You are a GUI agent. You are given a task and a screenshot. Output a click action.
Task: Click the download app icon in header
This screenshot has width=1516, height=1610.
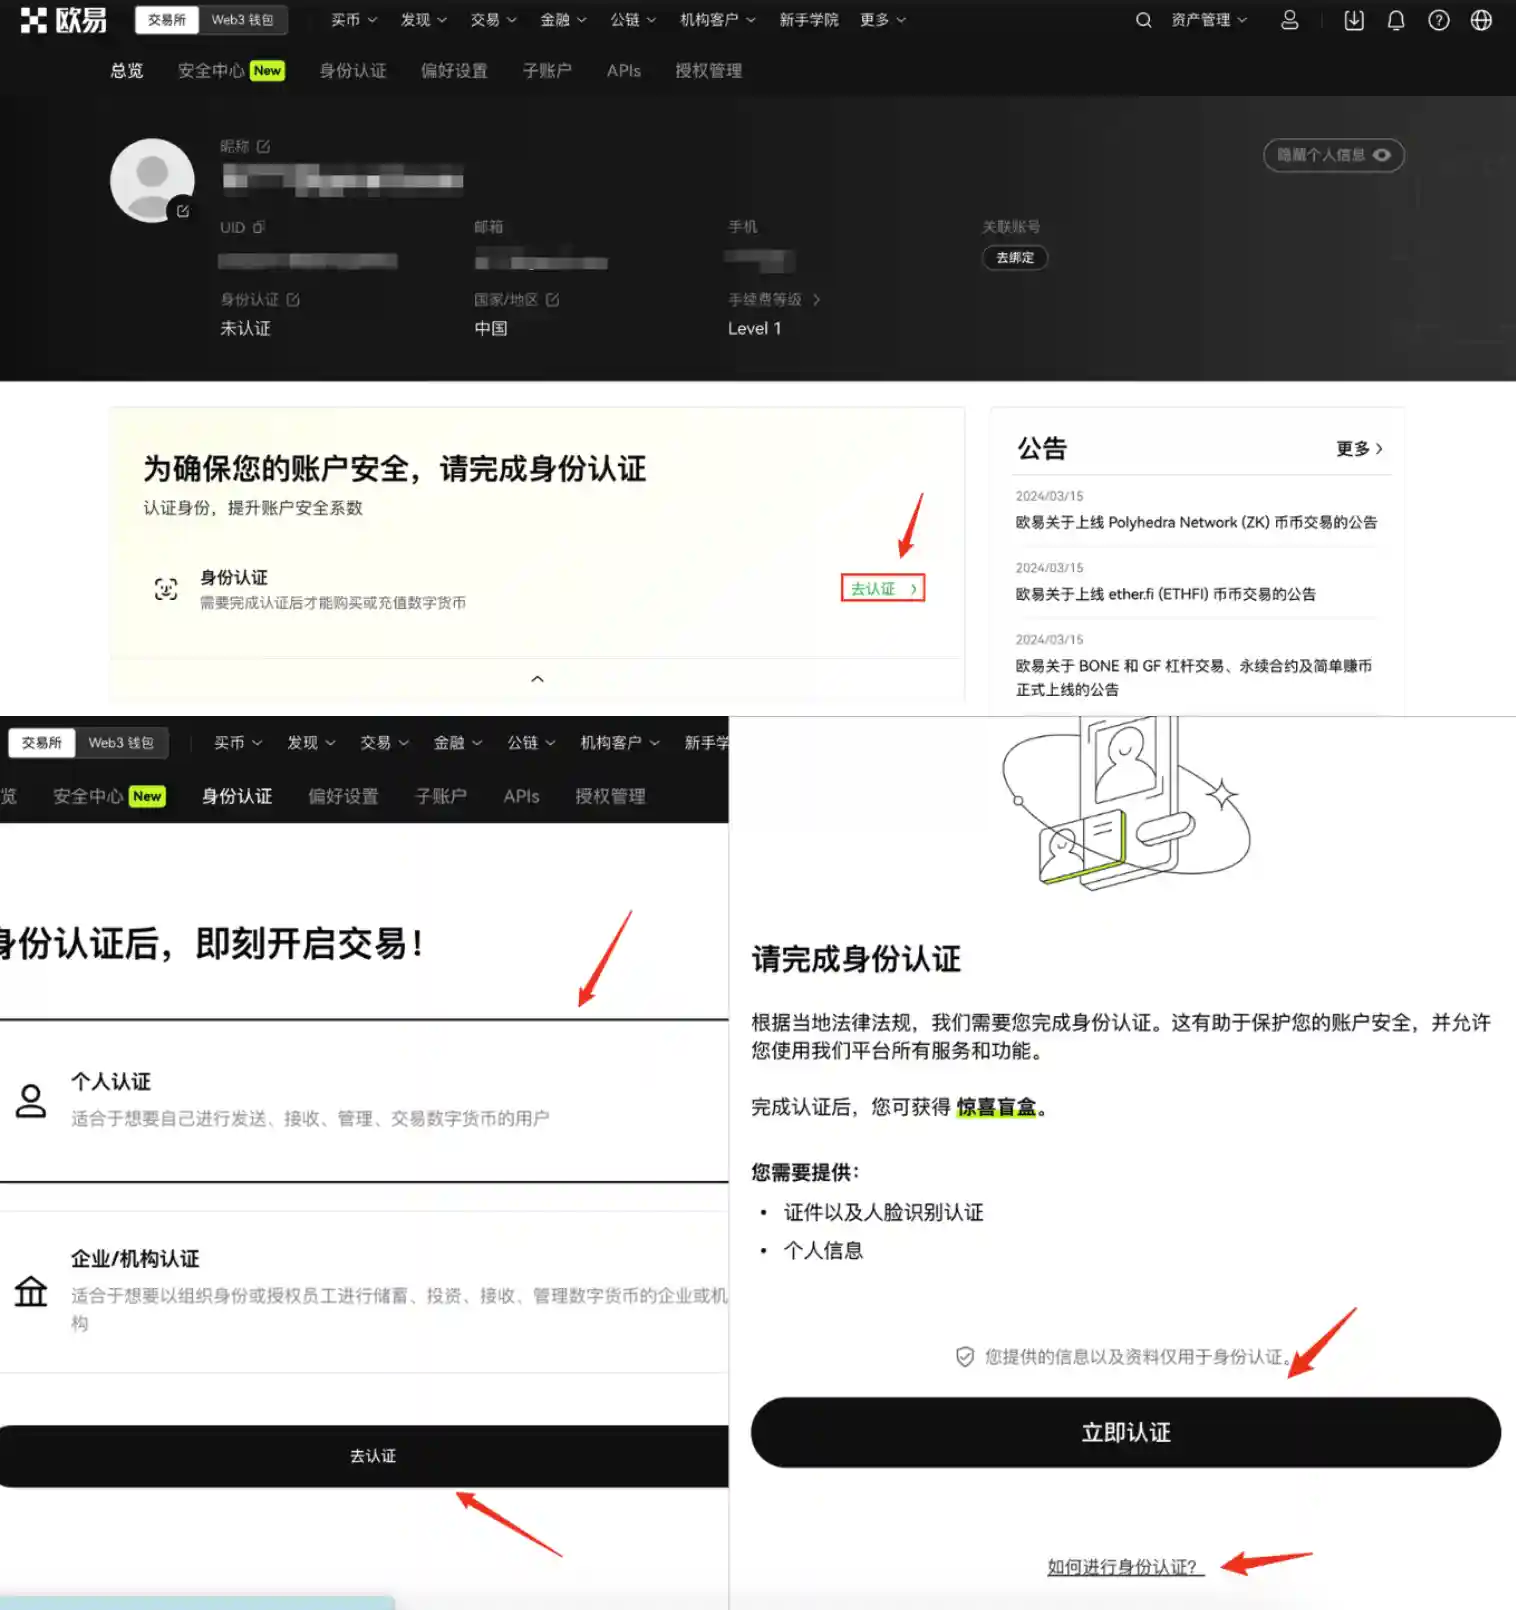click(1354, 20)
